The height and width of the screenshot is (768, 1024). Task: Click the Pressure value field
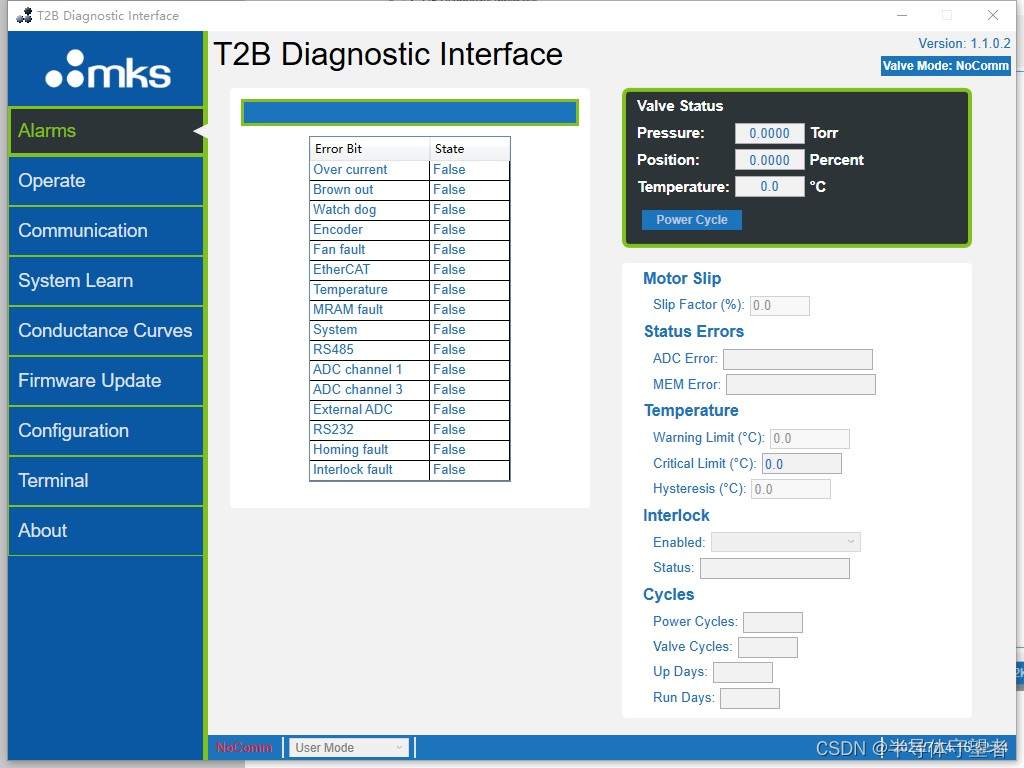pos(769,133)
